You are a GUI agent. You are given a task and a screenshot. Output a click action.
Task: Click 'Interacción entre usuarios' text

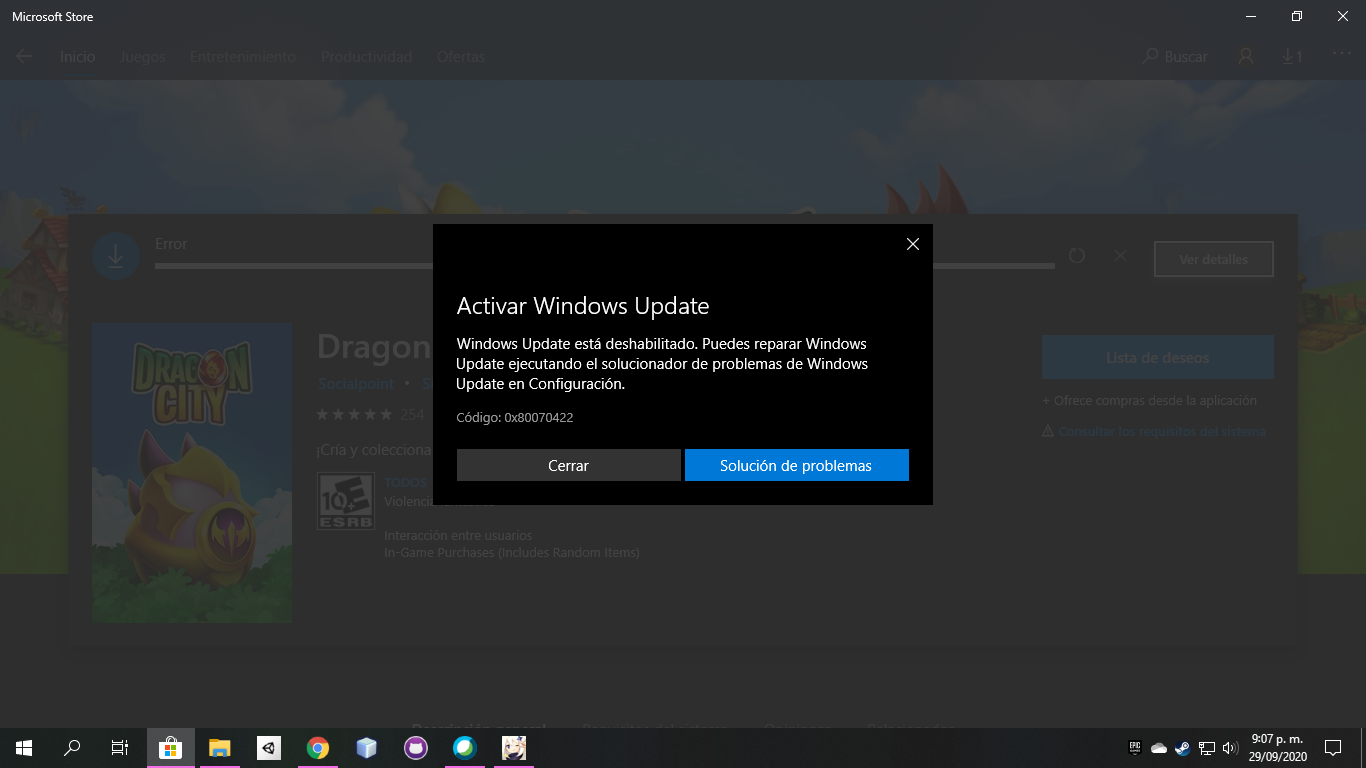point(458,536)
